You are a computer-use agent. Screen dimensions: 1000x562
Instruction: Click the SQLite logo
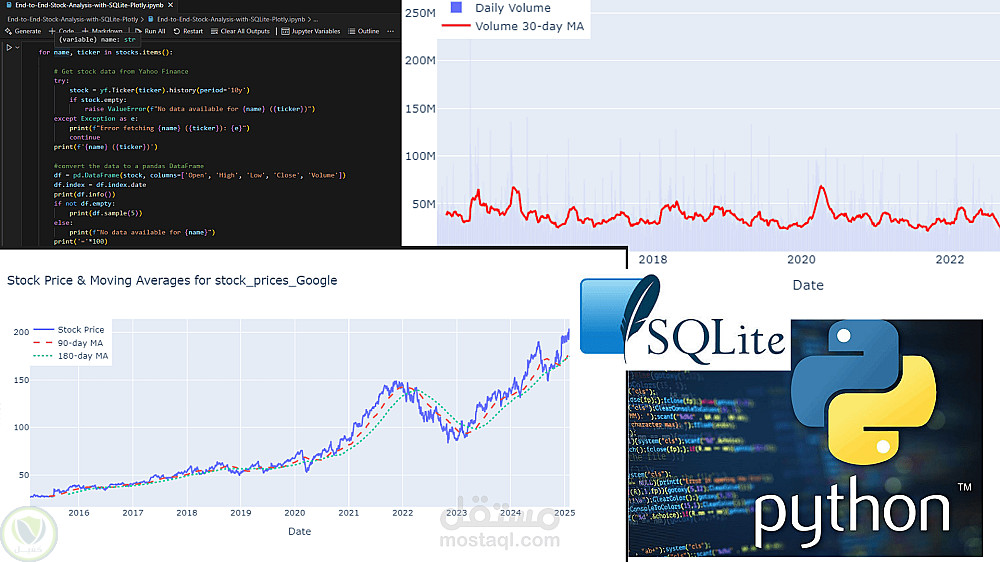pos(682,322)
